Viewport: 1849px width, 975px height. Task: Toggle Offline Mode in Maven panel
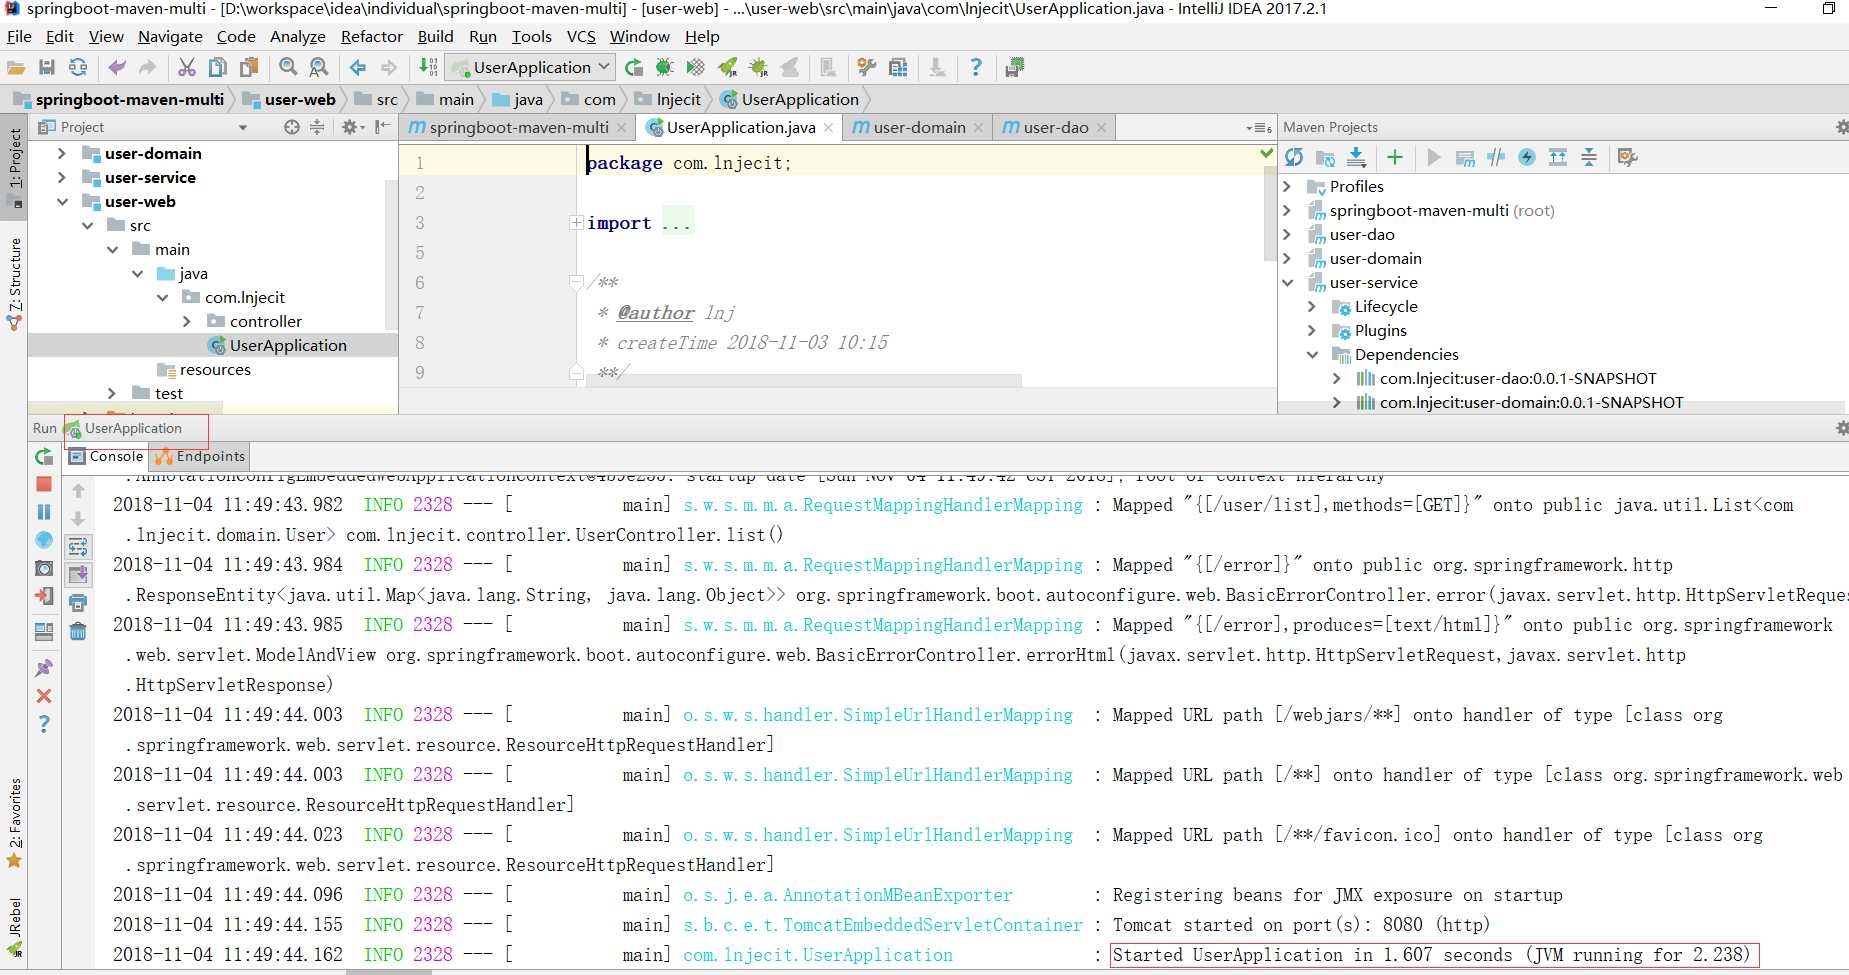click(1496, 157)
